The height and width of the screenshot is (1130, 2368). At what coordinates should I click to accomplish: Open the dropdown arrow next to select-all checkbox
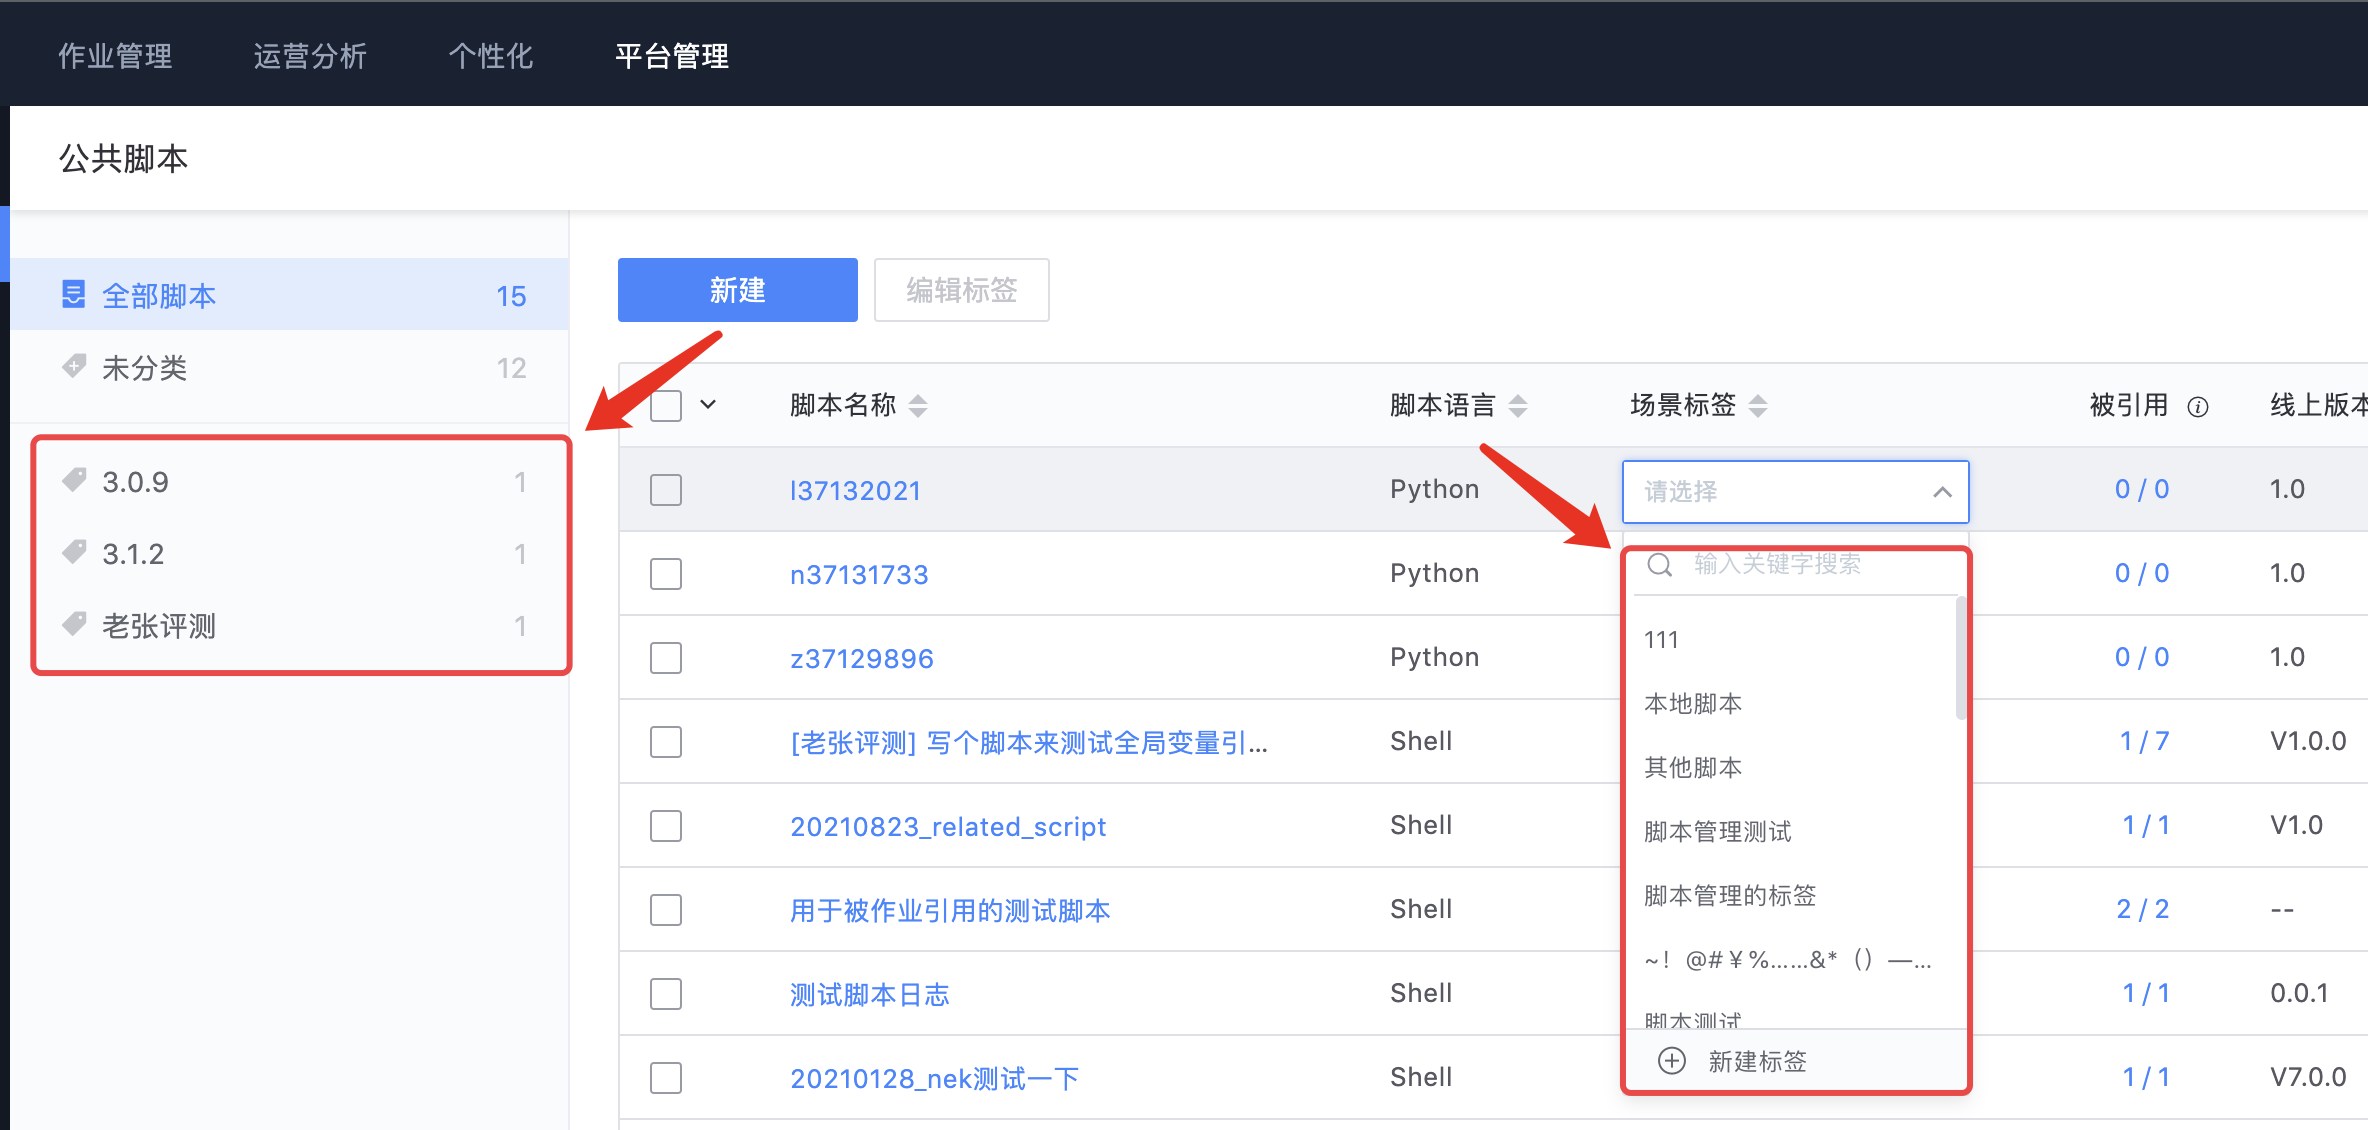tap(708, 405)
